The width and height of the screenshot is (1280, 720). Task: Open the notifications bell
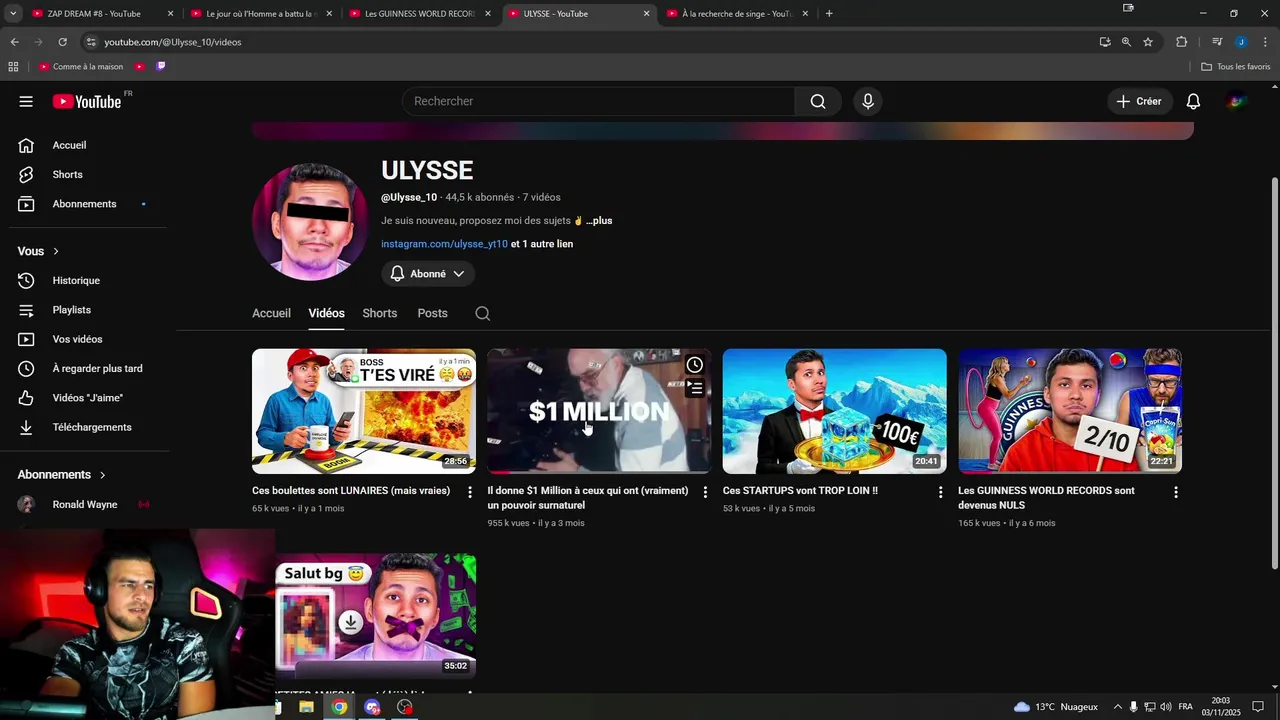[x=1193, y=101]
